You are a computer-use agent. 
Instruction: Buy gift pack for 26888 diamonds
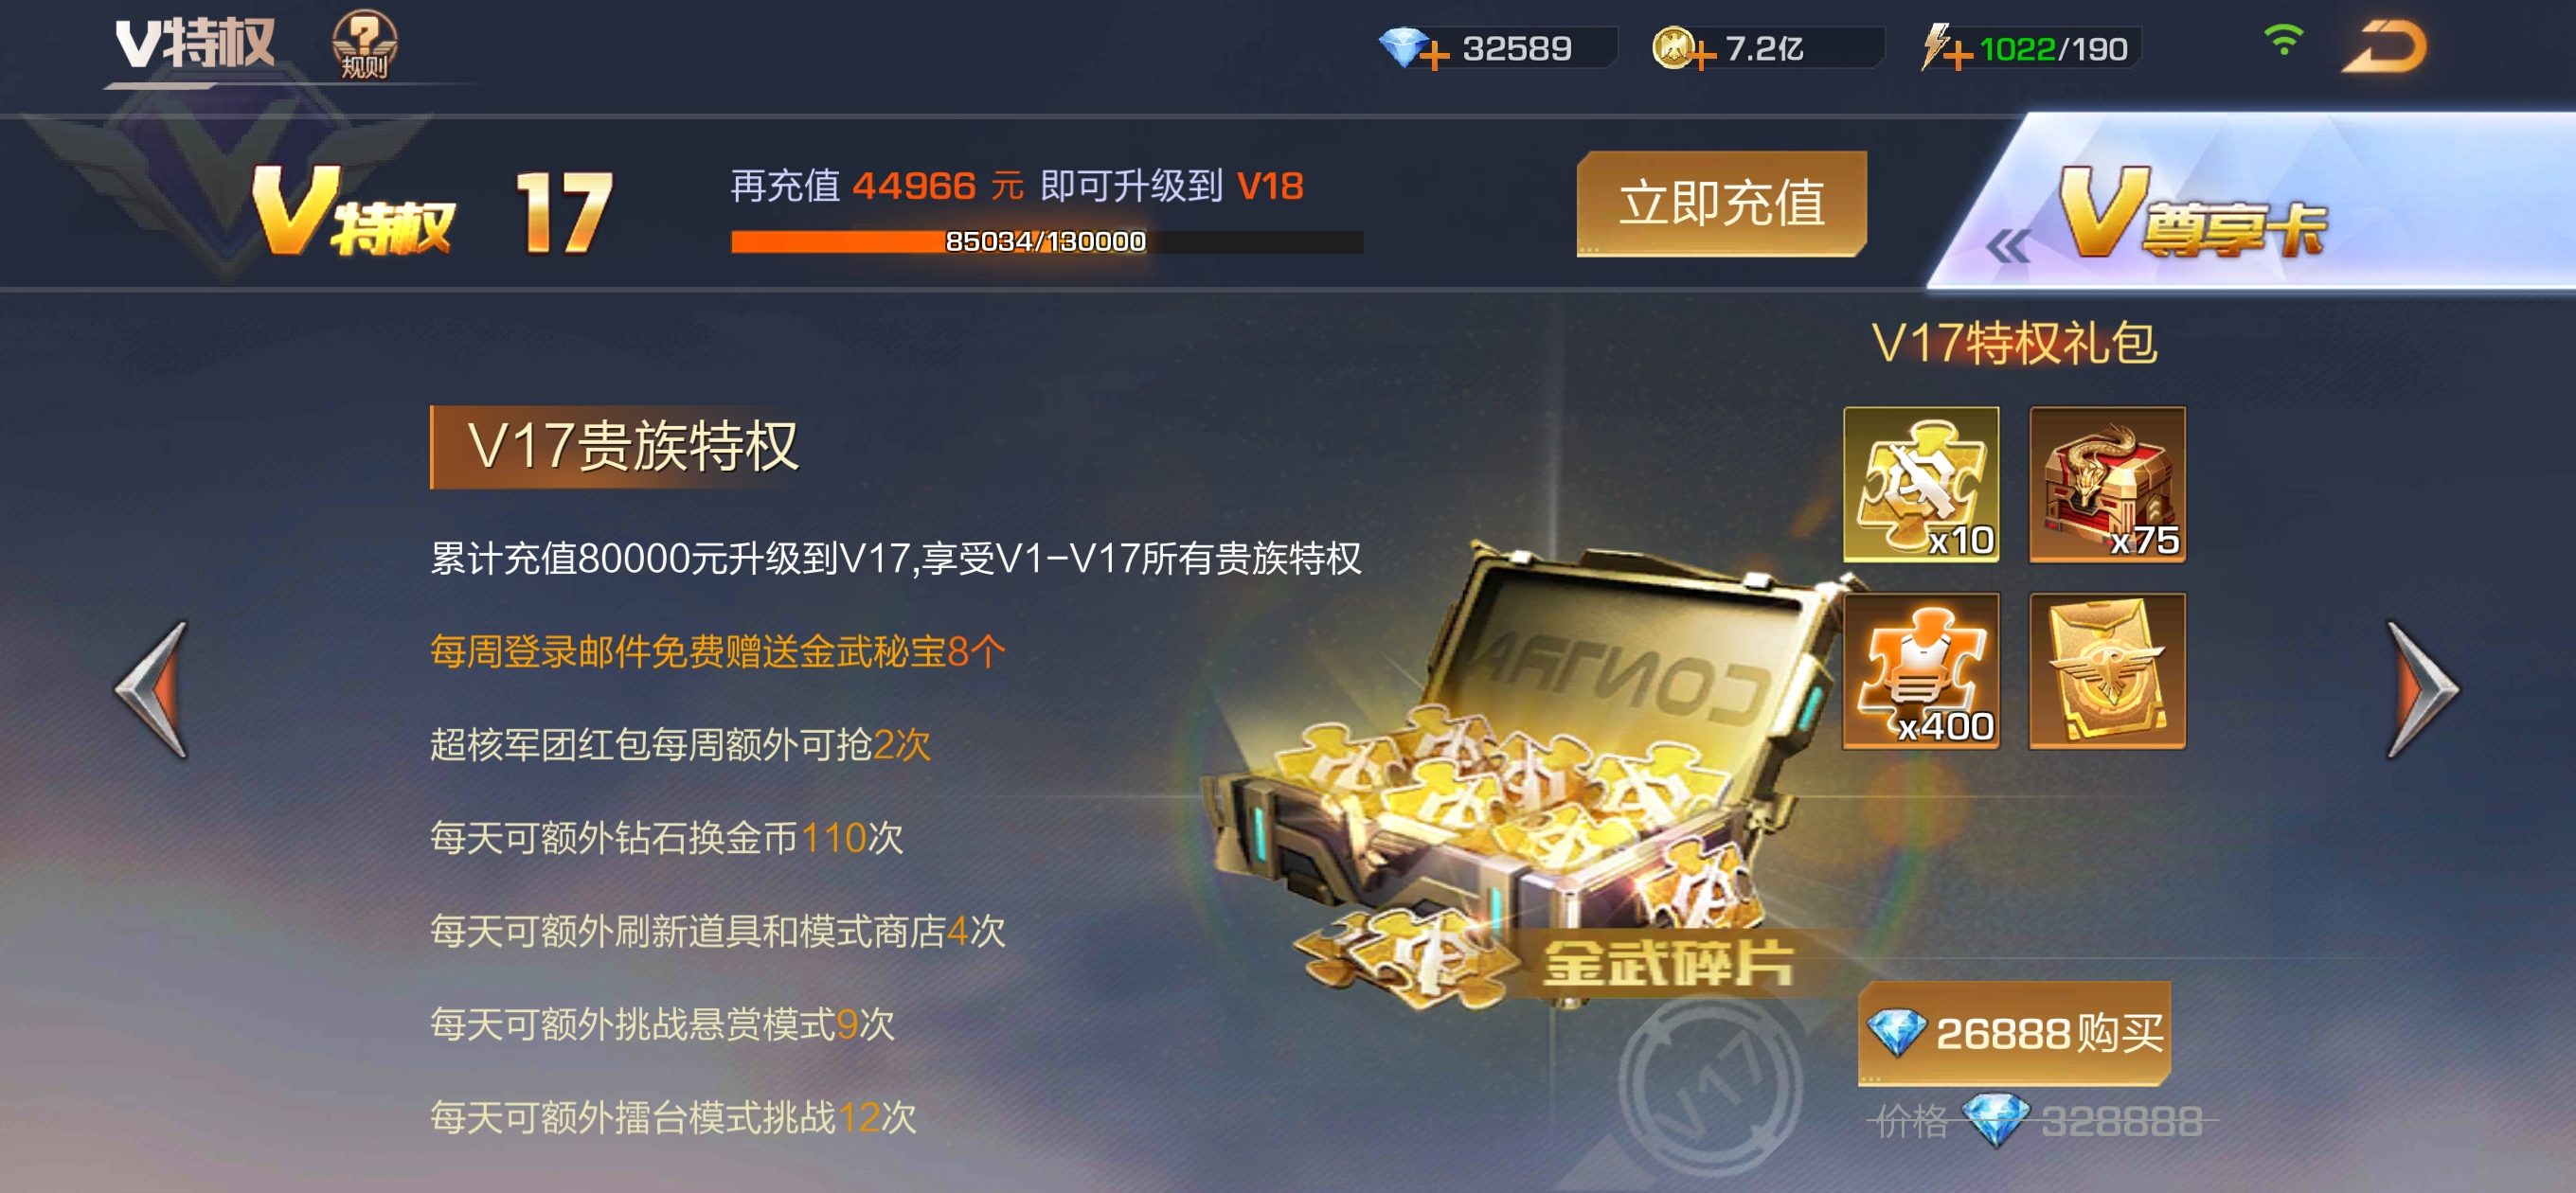click(2014, 1033)
